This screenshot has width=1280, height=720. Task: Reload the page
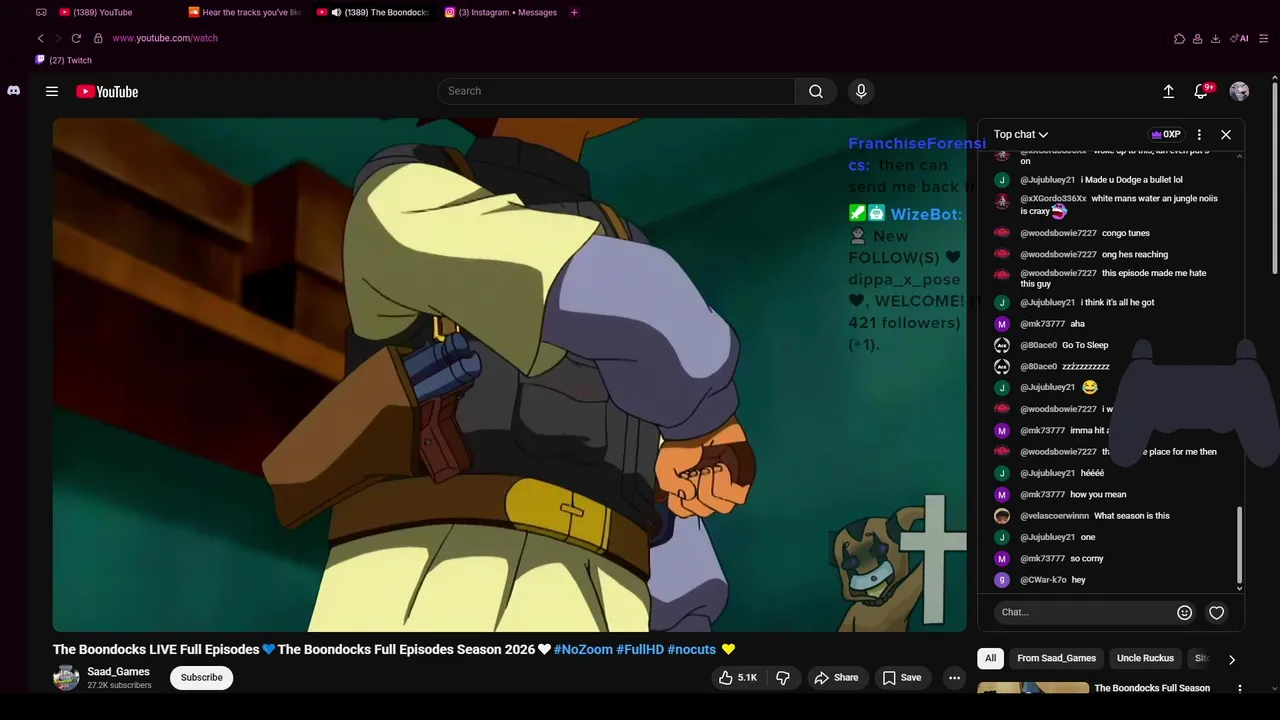coord(76,38)
